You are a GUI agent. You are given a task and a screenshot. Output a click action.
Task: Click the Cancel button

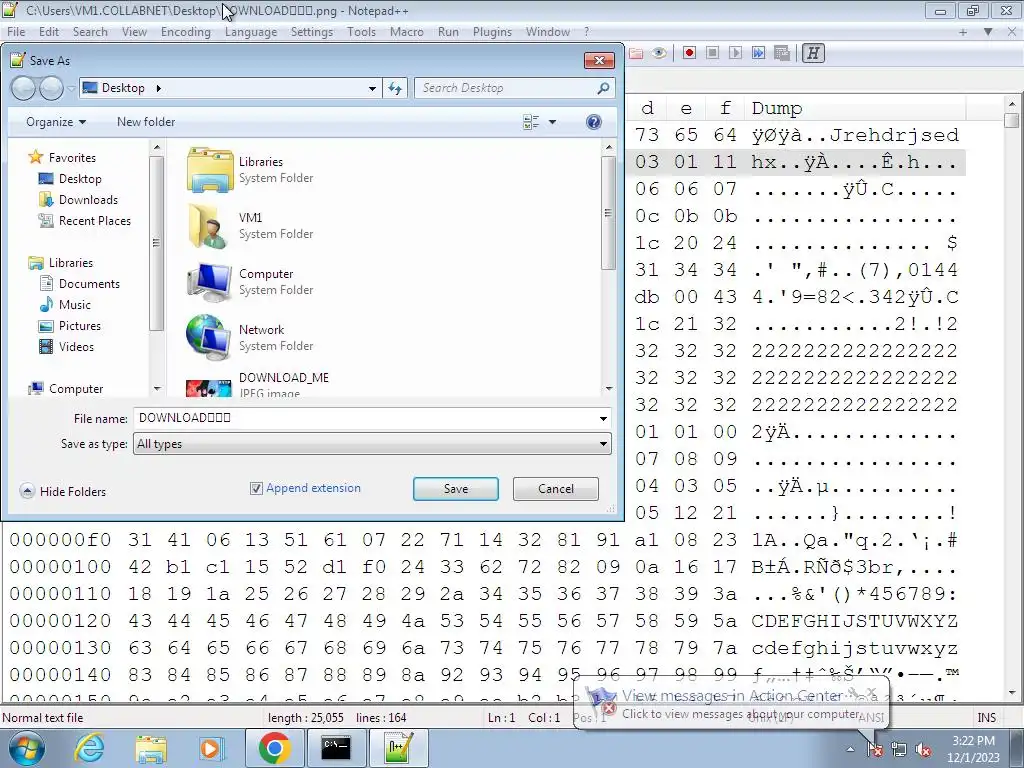point(556,489)
